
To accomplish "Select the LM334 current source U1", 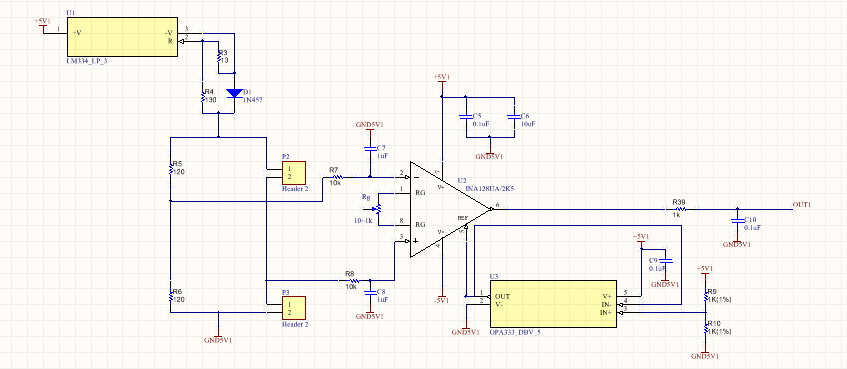I will [122, 37].
